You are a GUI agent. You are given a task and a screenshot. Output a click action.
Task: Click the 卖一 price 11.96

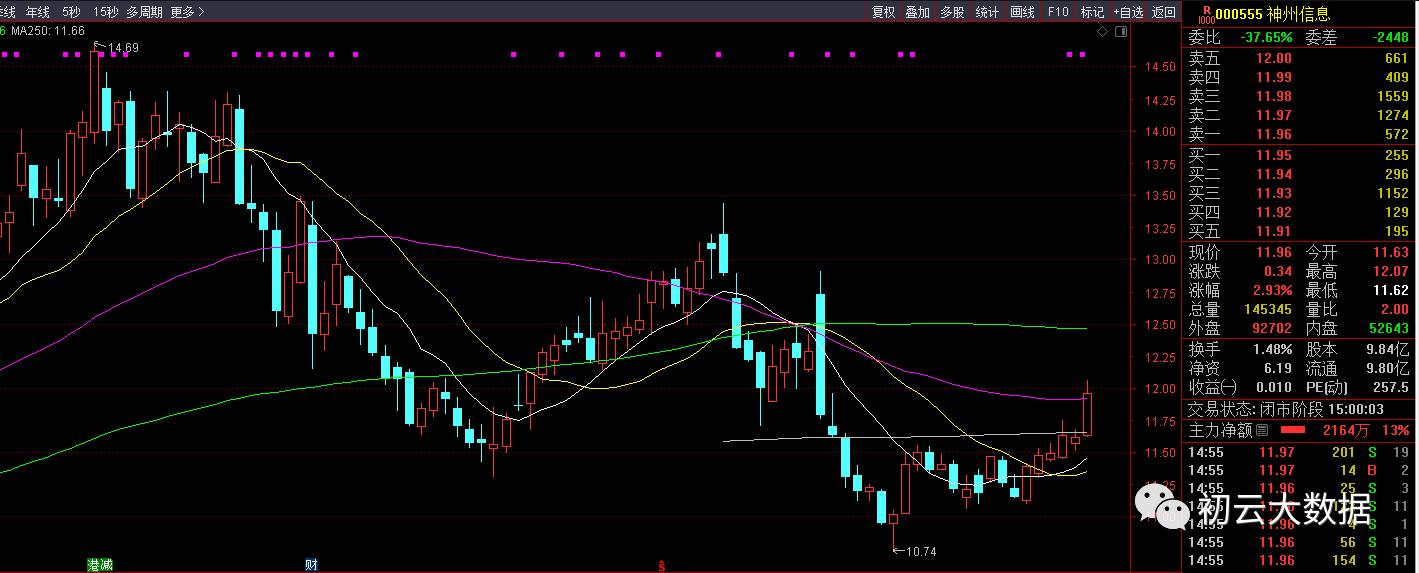tap(1274, 134)
